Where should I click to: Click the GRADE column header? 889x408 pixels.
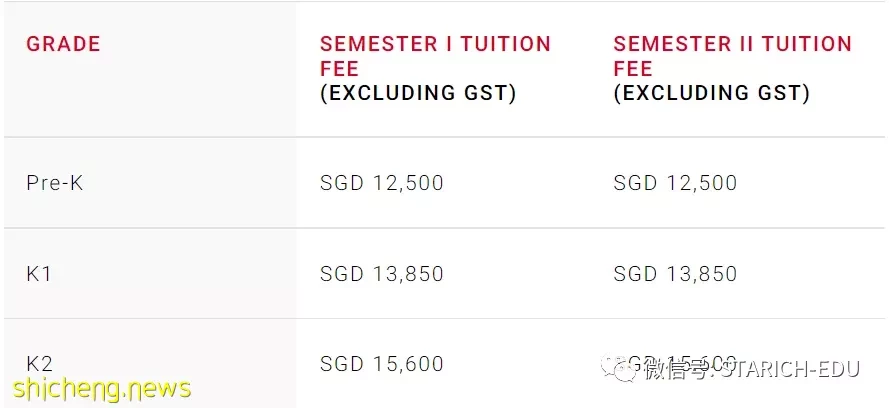coord(63,44)
